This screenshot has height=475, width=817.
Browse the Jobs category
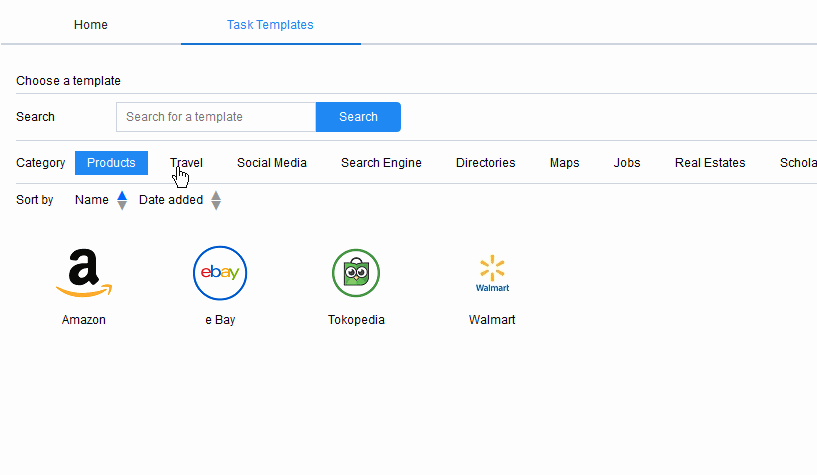click(627, 163)
